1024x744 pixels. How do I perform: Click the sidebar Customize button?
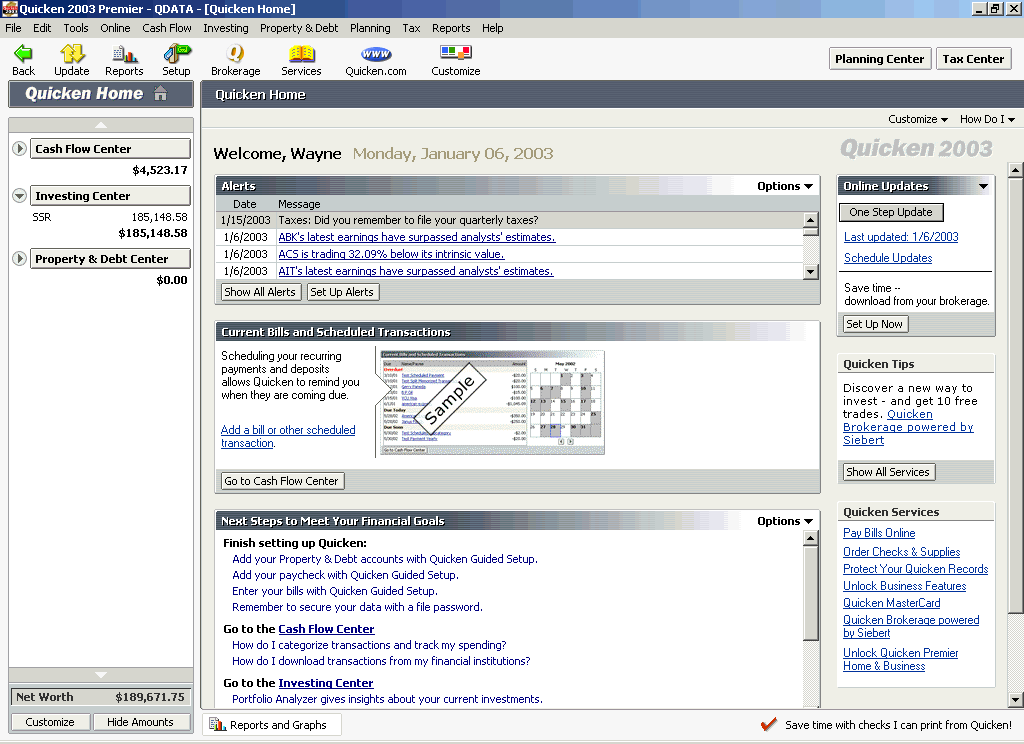(x=50, y=722)
